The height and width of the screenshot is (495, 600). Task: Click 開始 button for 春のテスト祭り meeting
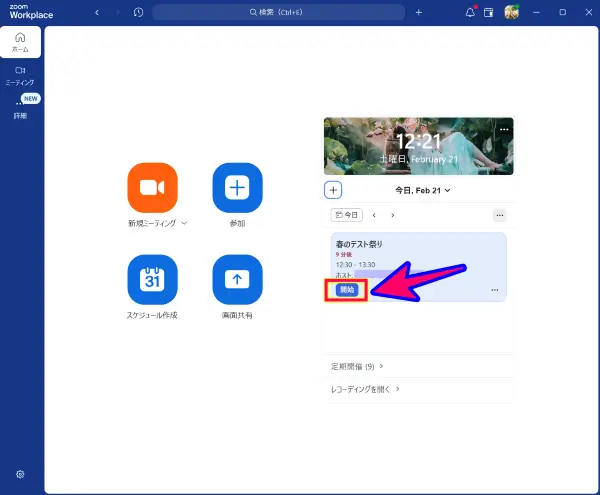tap(347, 290)
